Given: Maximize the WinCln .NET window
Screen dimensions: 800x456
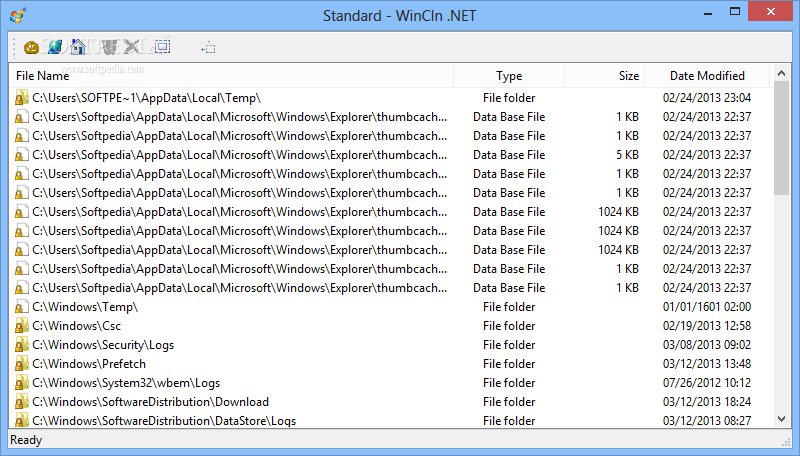Looking at the screenshot, I should tap(735, 12).
